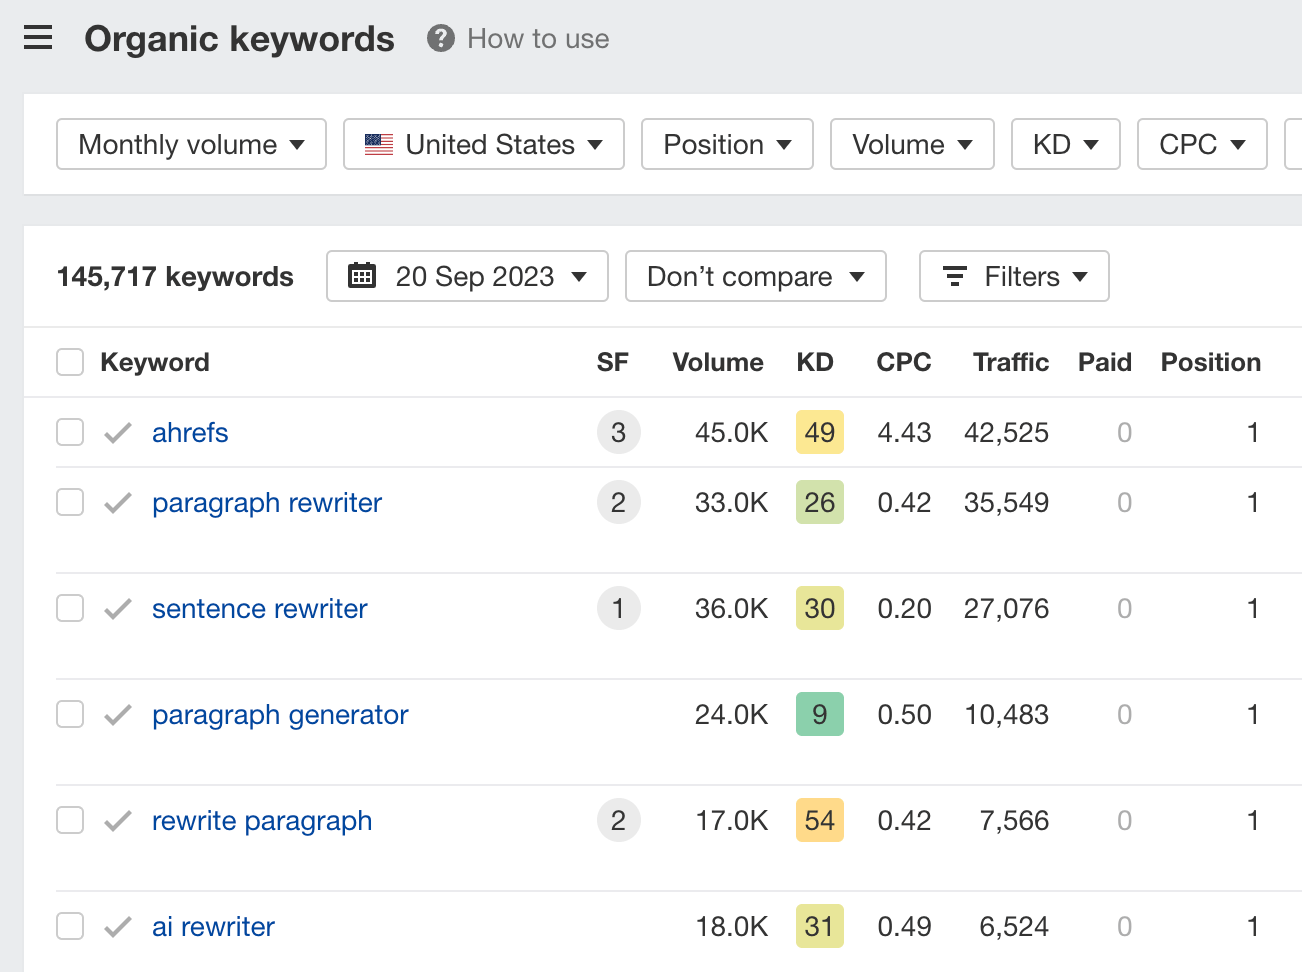The image size is (1302, 972).
Task: Open the hamburger navigation menu
Action: pos(37,38)
